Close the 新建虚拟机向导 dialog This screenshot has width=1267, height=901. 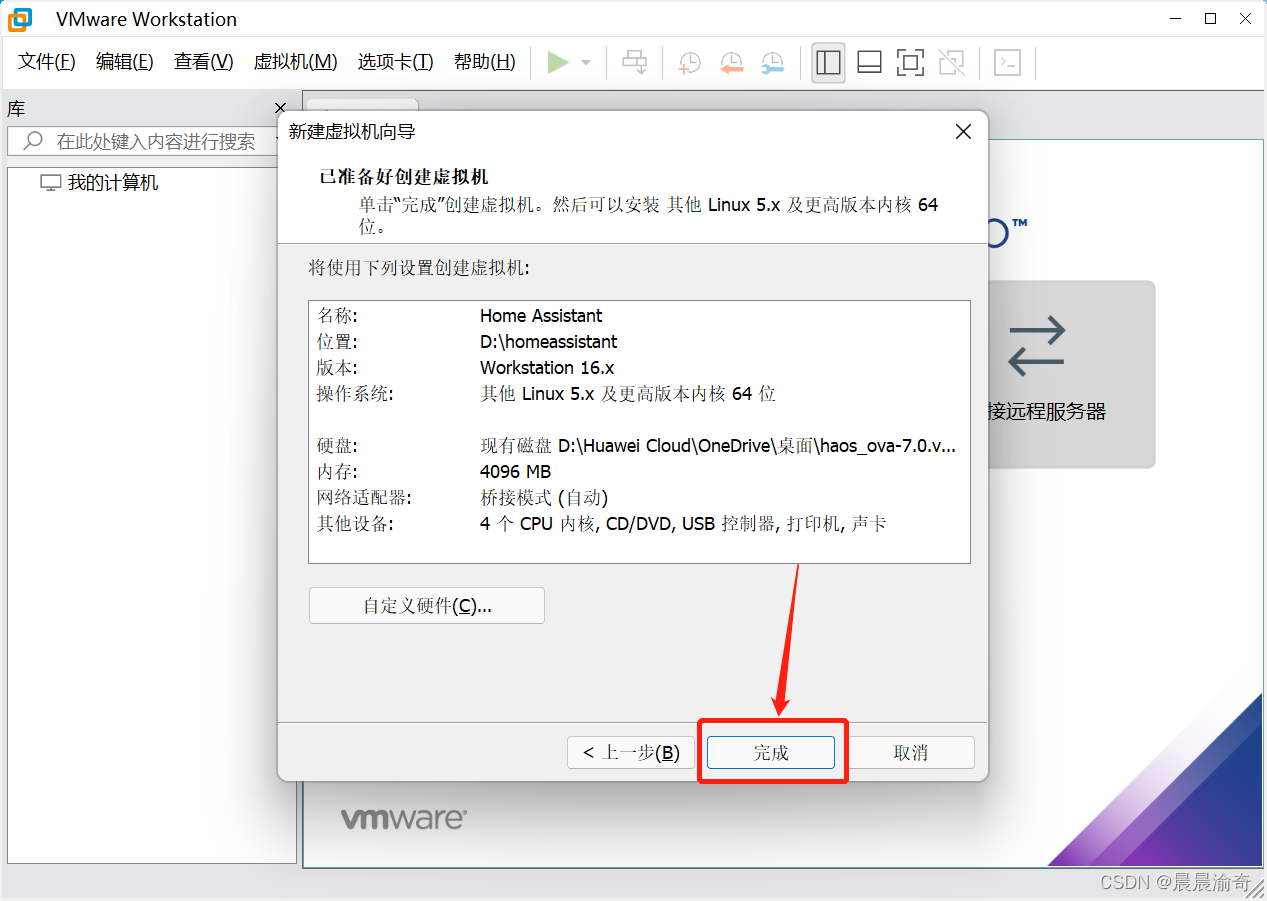[x=963, y=132]
